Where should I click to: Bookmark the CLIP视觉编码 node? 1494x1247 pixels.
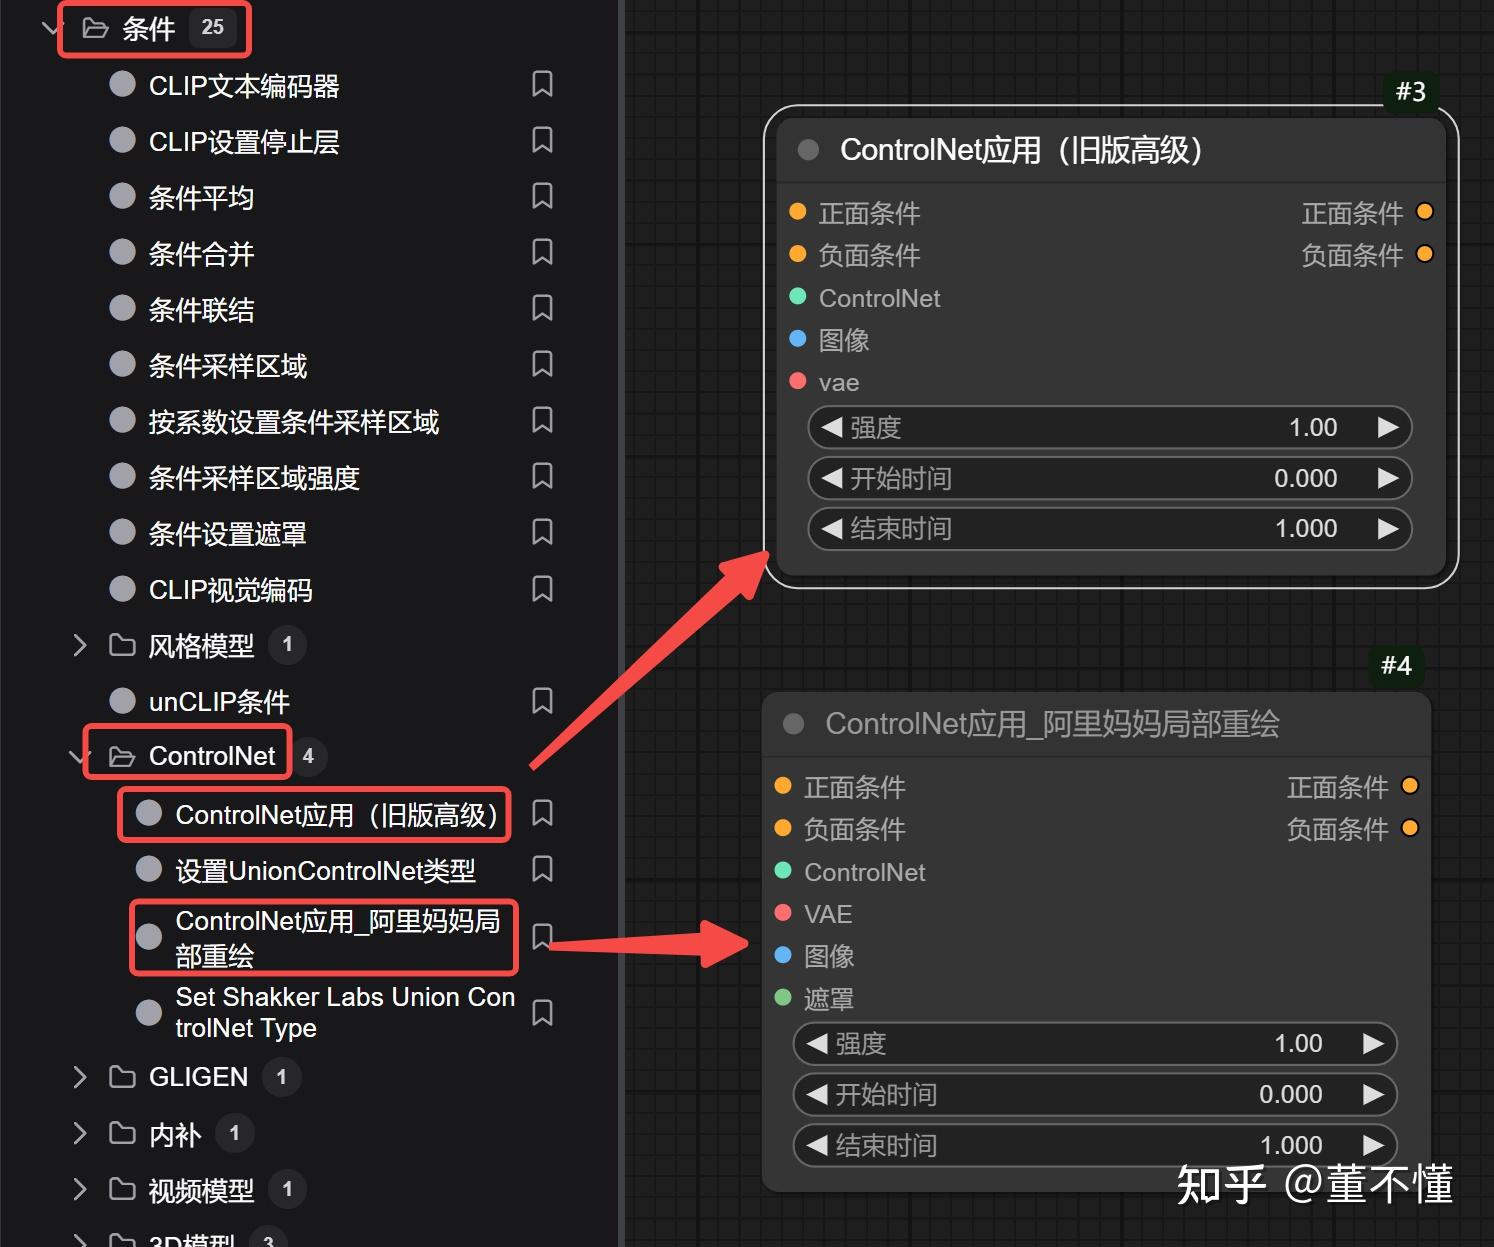coord(542,589)
